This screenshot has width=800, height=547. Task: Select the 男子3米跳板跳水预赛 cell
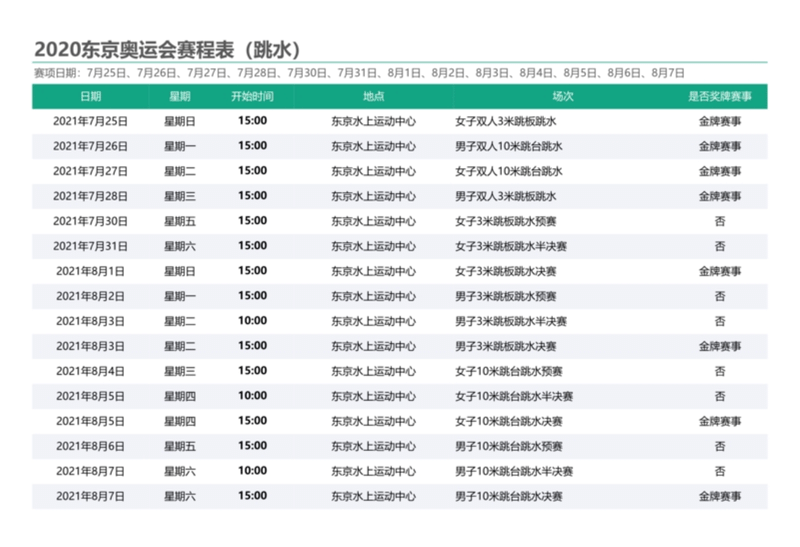[x=505, y=296]
